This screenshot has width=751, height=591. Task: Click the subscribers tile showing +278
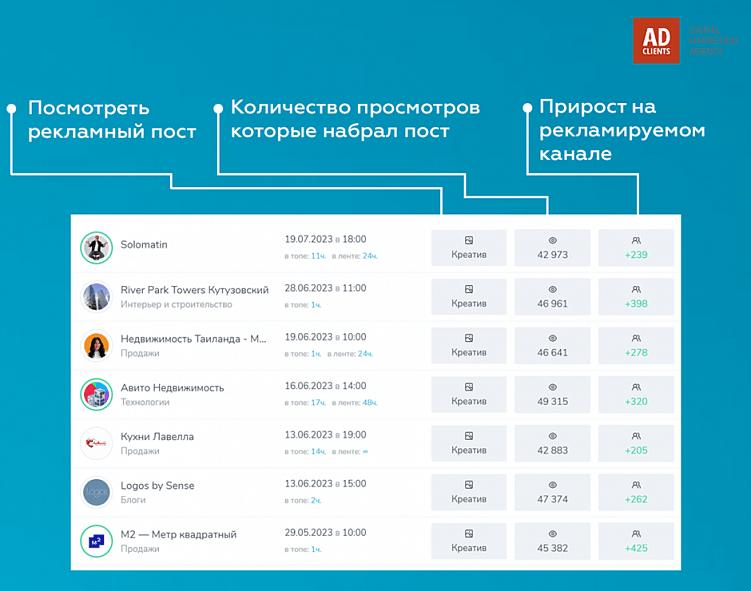click(x=636, y=345)
